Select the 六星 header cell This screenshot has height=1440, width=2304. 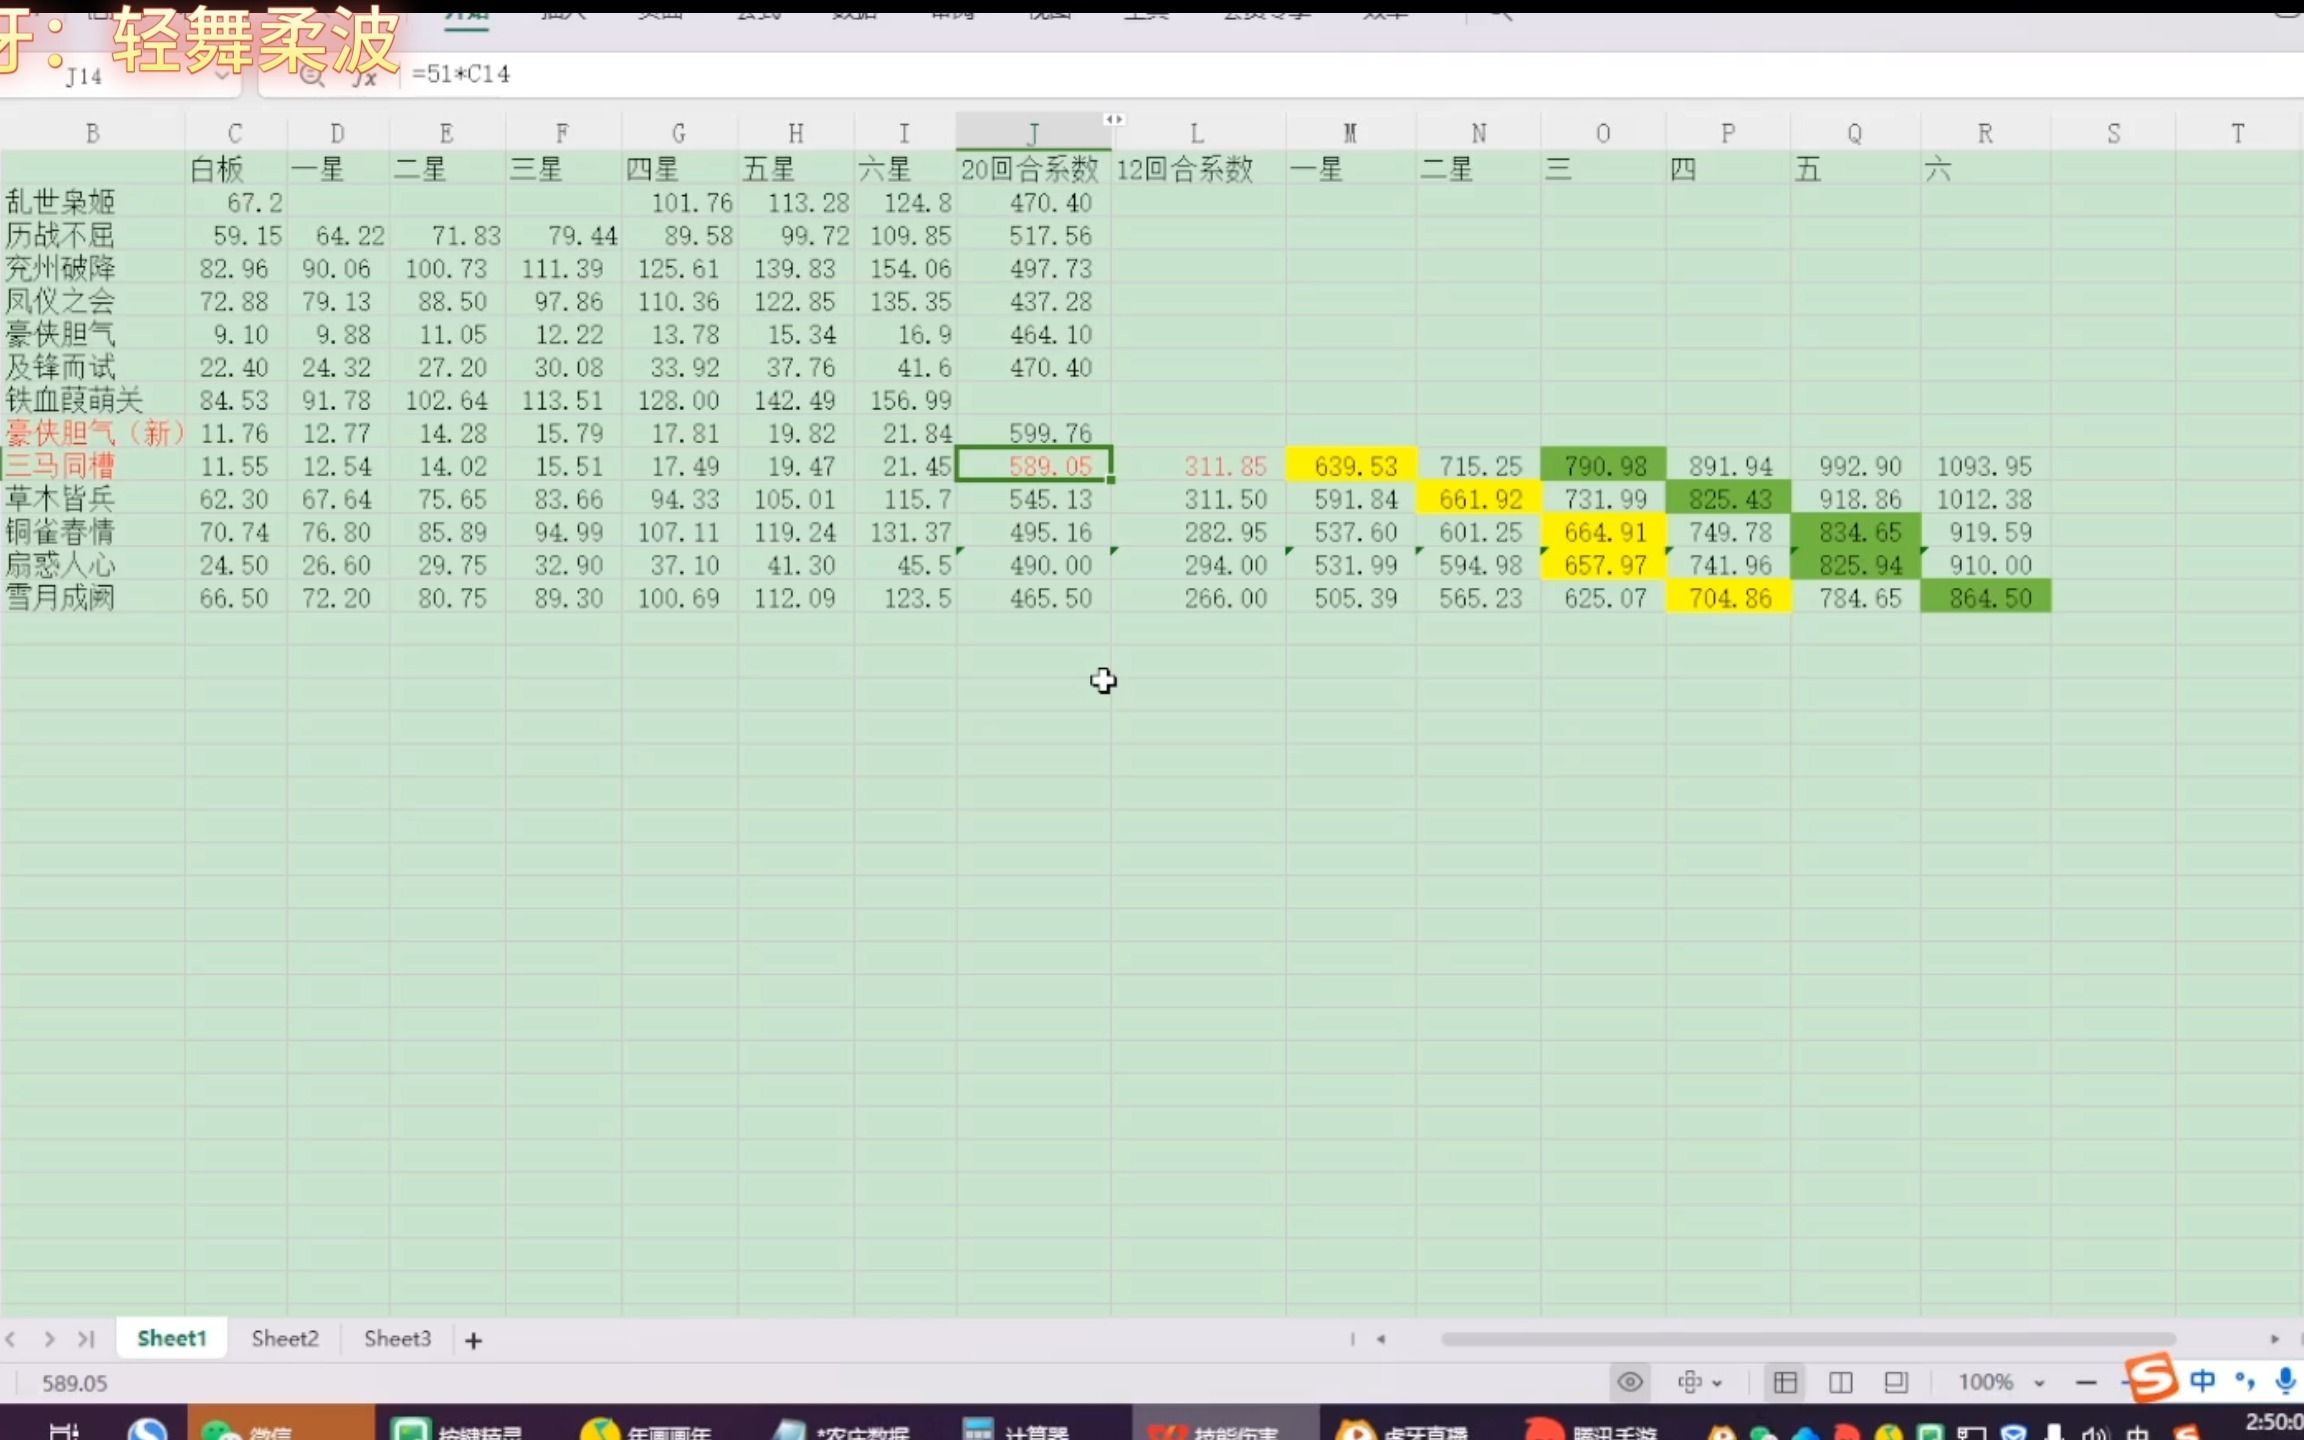click(904, 169)
